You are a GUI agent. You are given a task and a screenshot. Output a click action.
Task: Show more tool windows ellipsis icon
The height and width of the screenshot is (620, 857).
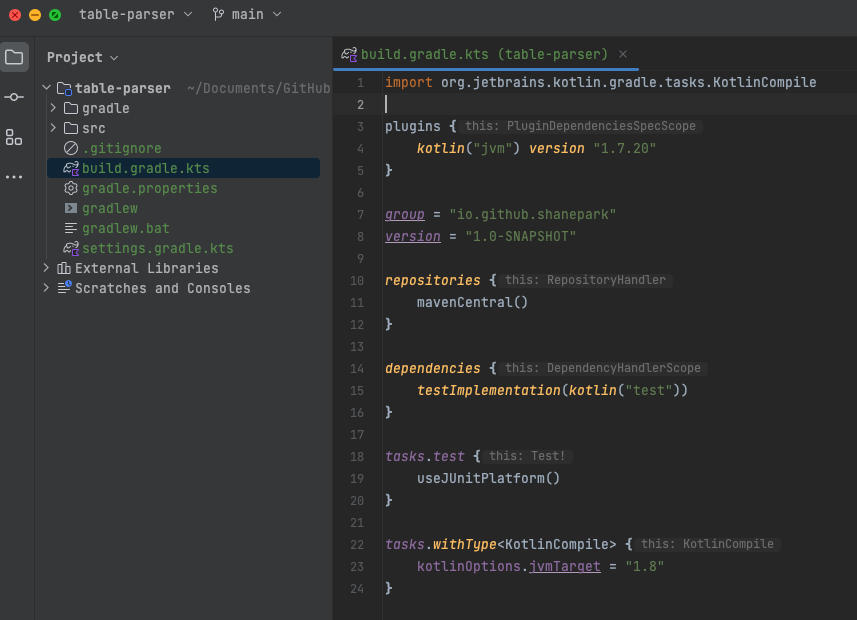pyautogui.click(x=14, y=177)
